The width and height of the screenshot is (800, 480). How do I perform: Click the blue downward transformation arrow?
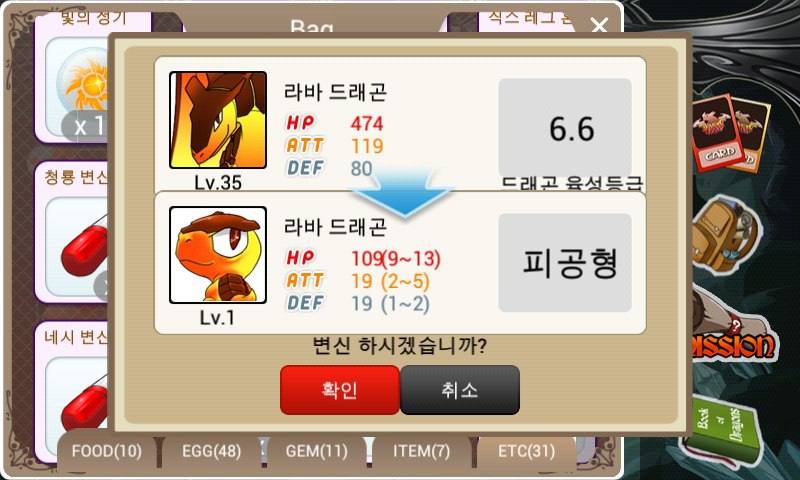pyautogui.click(x=403, y=194)
